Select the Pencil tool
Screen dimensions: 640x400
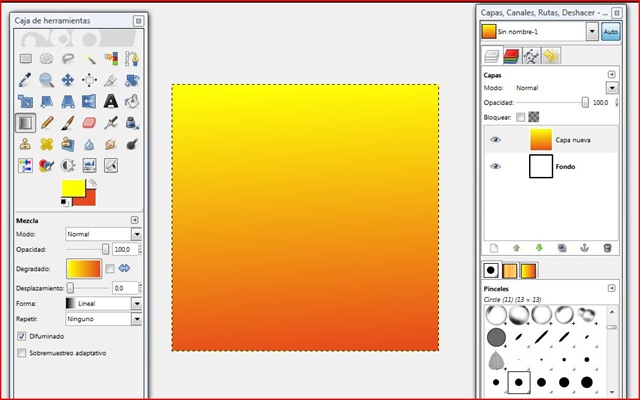[x=47, y=122]
